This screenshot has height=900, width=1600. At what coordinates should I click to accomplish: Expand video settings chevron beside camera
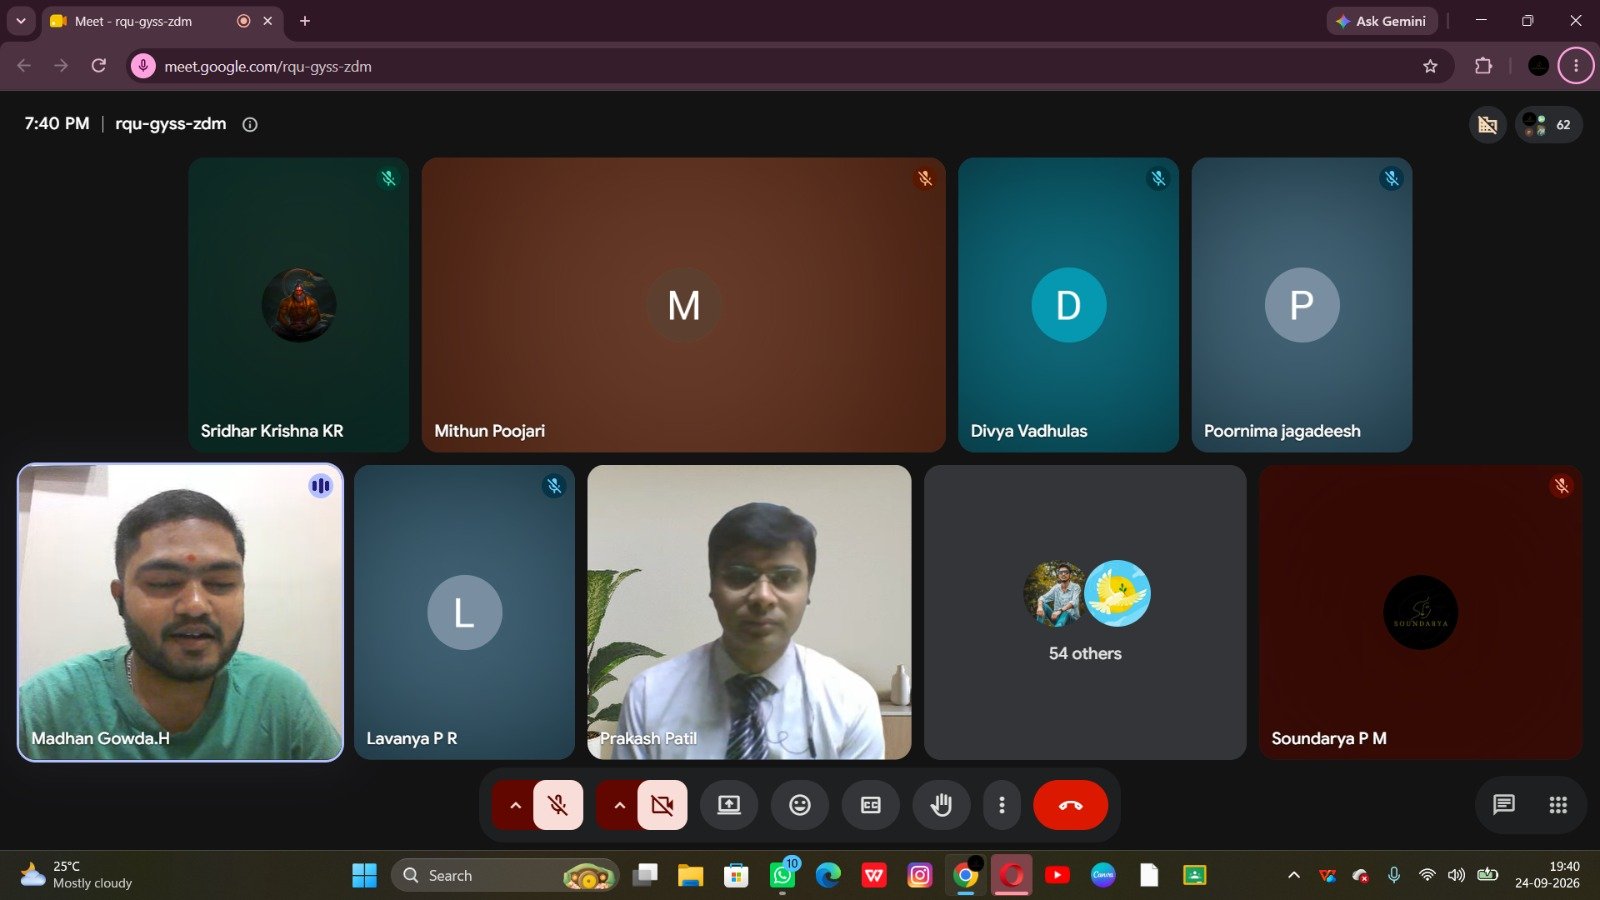(619, 805)
